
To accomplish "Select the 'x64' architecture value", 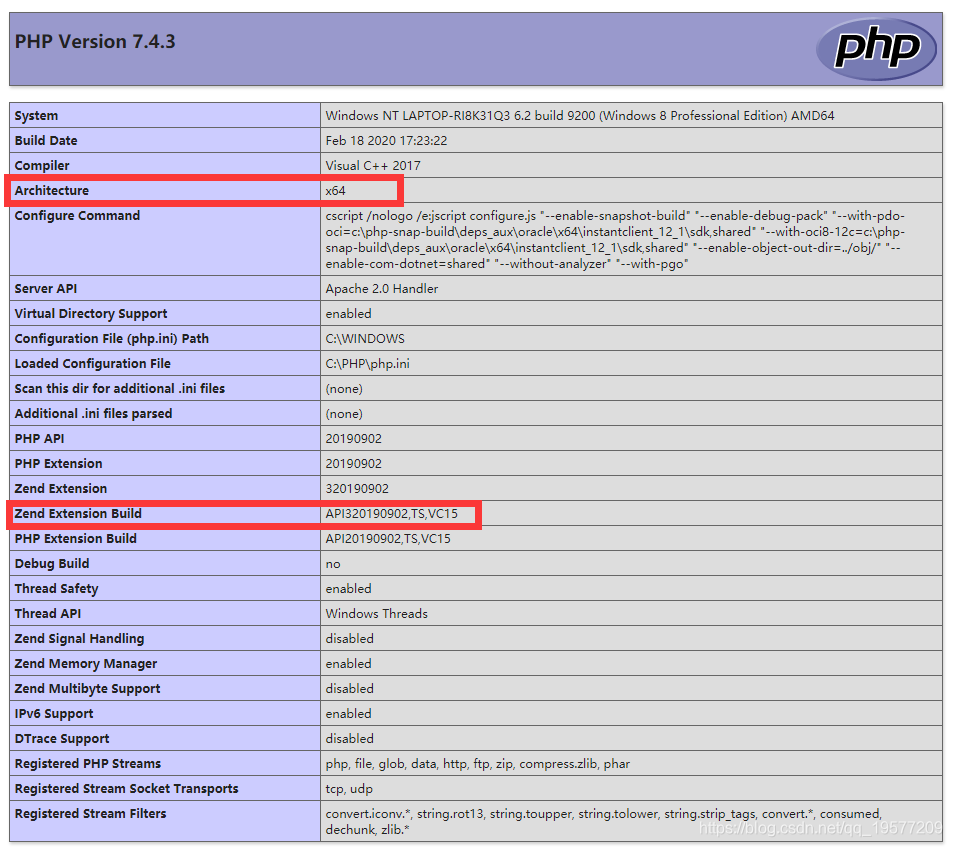I will click(x=335, y=190).
